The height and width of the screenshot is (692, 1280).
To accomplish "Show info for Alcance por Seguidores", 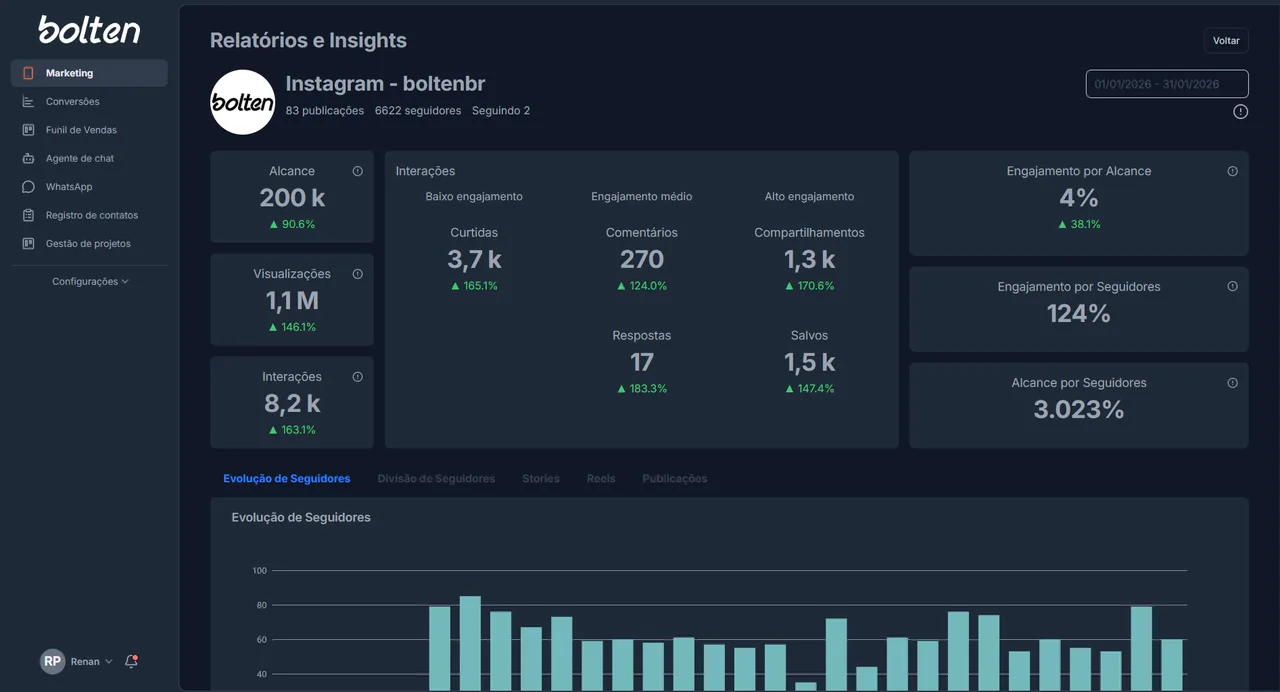I will [1232, 383].
